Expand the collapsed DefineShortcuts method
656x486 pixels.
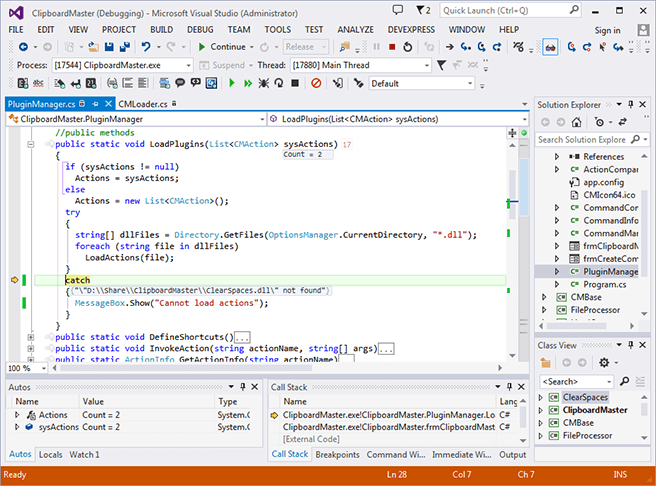(31, 337)
